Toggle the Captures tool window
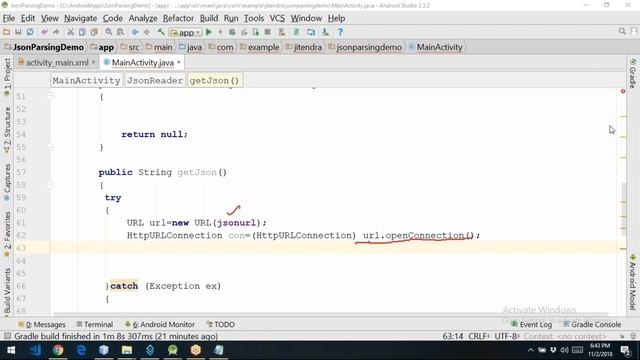640x360 pixels. 7,182
